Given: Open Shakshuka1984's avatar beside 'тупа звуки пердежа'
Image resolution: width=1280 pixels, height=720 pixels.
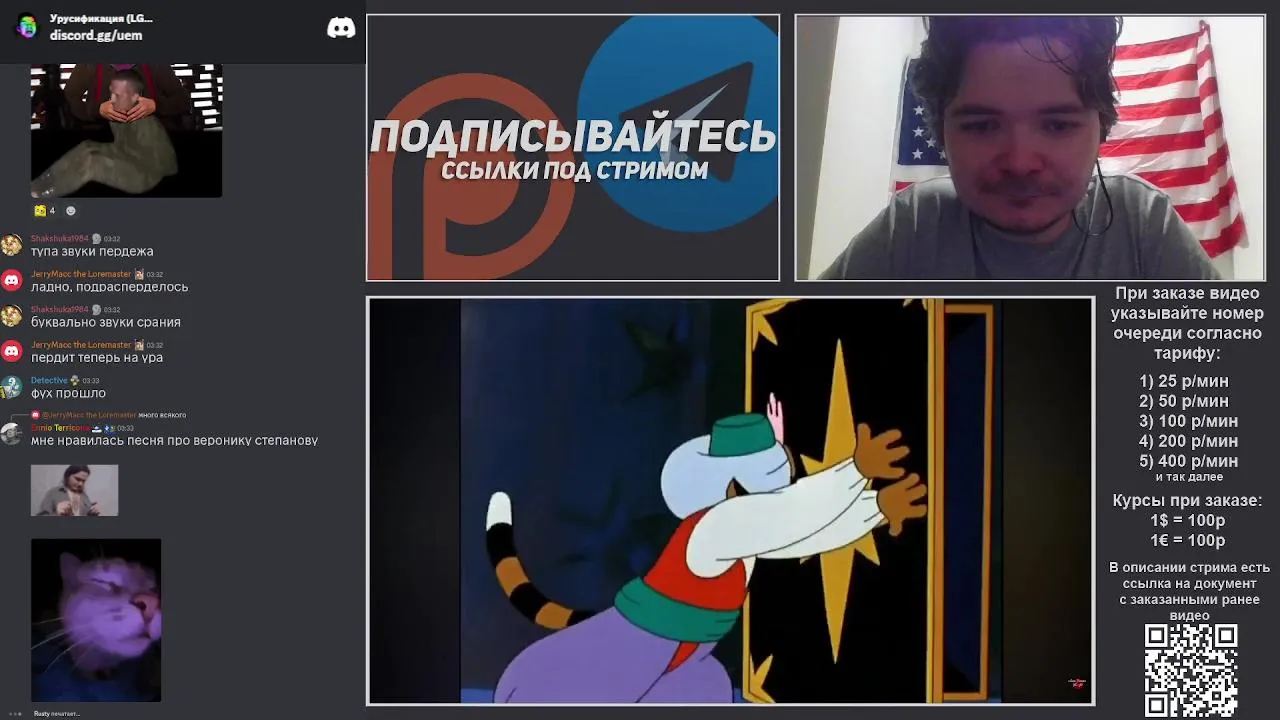Looking at the screenshot, I should 11,245.
